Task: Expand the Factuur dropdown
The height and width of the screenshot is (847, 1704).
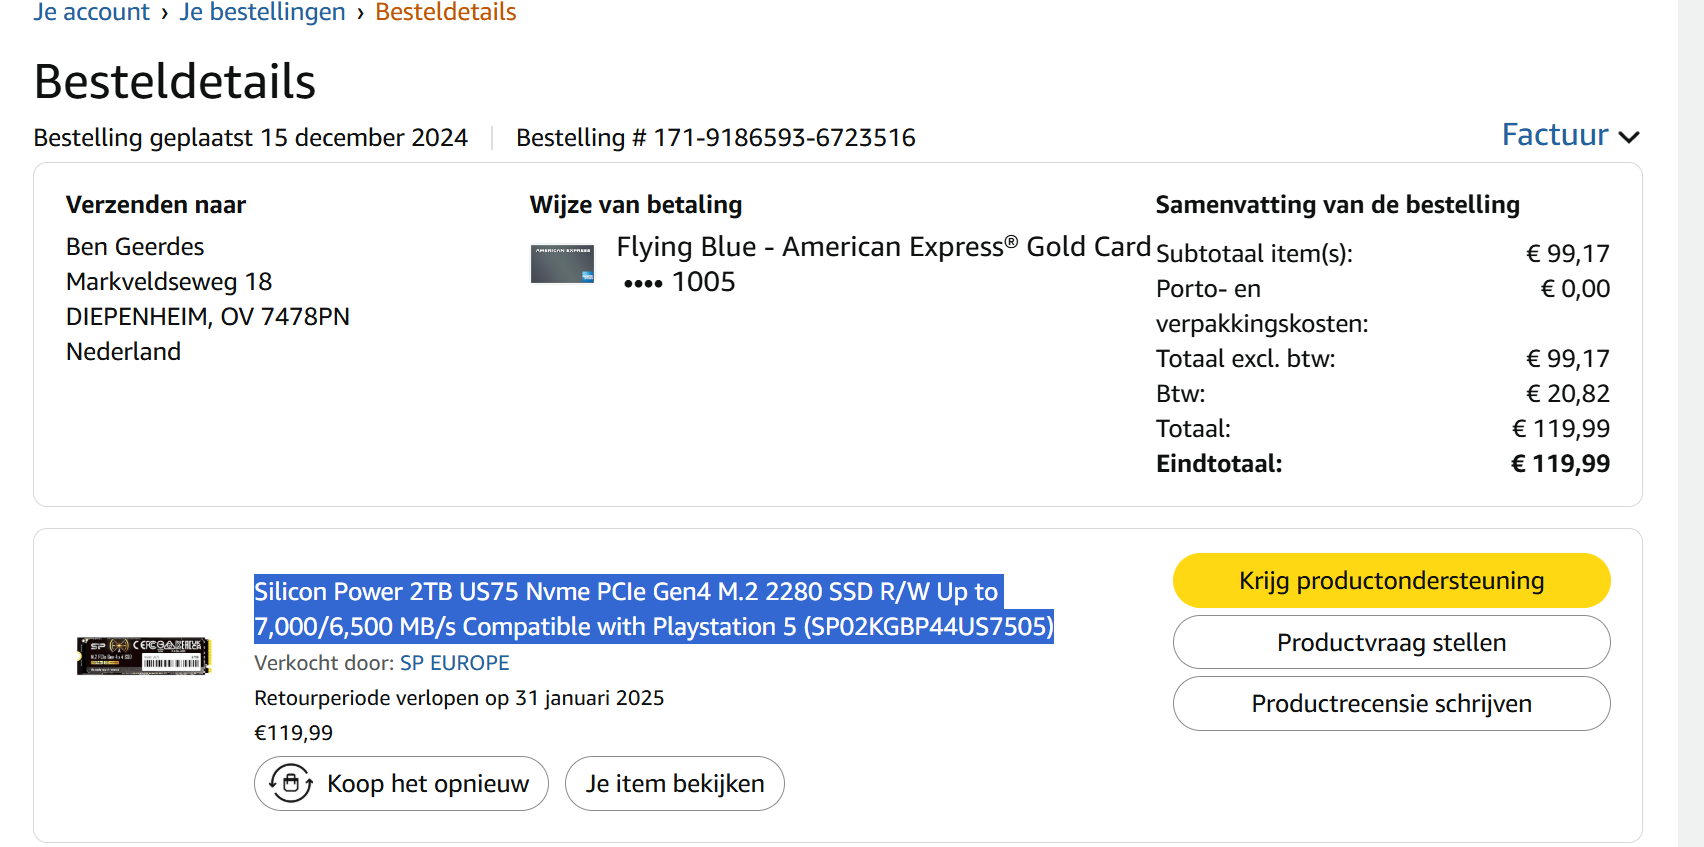Action: [1570, 135]
